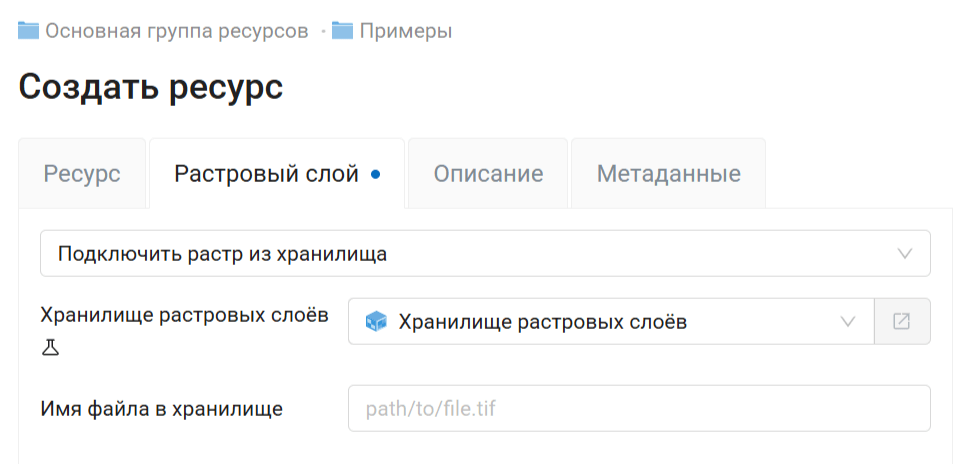Click the chevron of the raster source dropdown

pyautogui.click(x=906, y=254)
